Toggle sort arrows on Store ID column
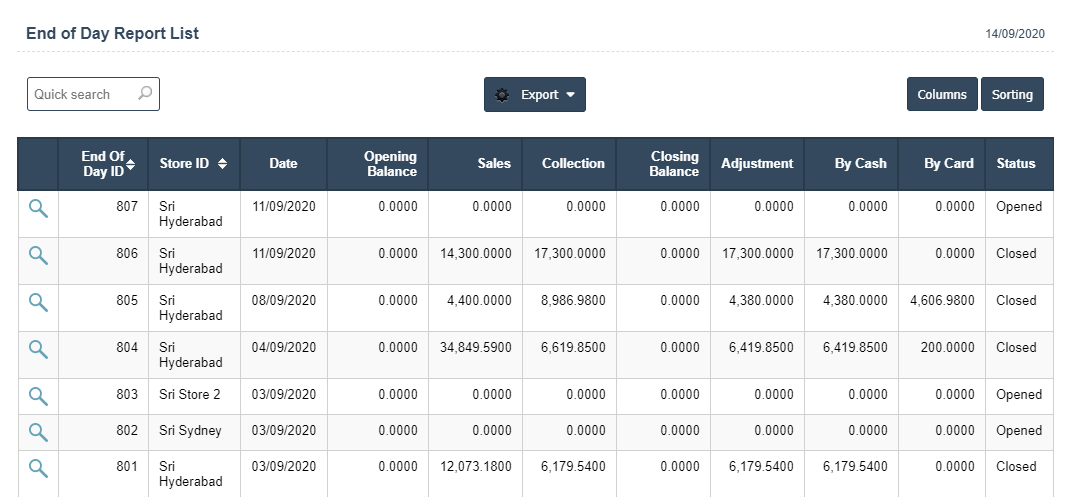This screenshot has height=497, width=1075. pyautogui.click(x=222, y=164)
